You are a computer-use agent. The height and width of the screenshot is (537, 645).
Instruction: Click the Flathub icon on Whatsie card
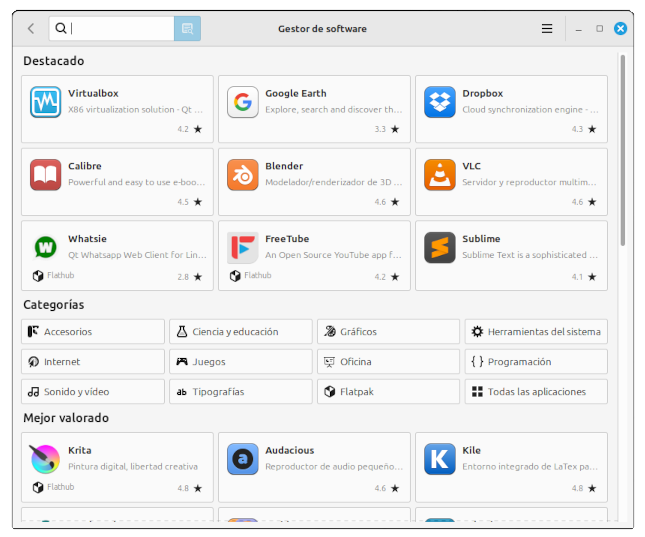[x=38, y=276]
